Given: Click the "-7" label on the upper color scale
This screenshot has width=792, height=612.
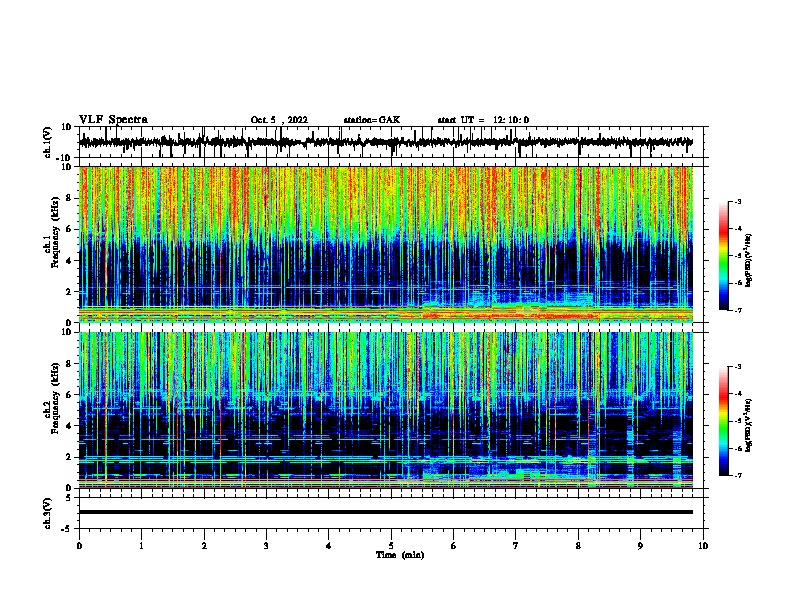Looking at the screenshot, I should [737, 310].
